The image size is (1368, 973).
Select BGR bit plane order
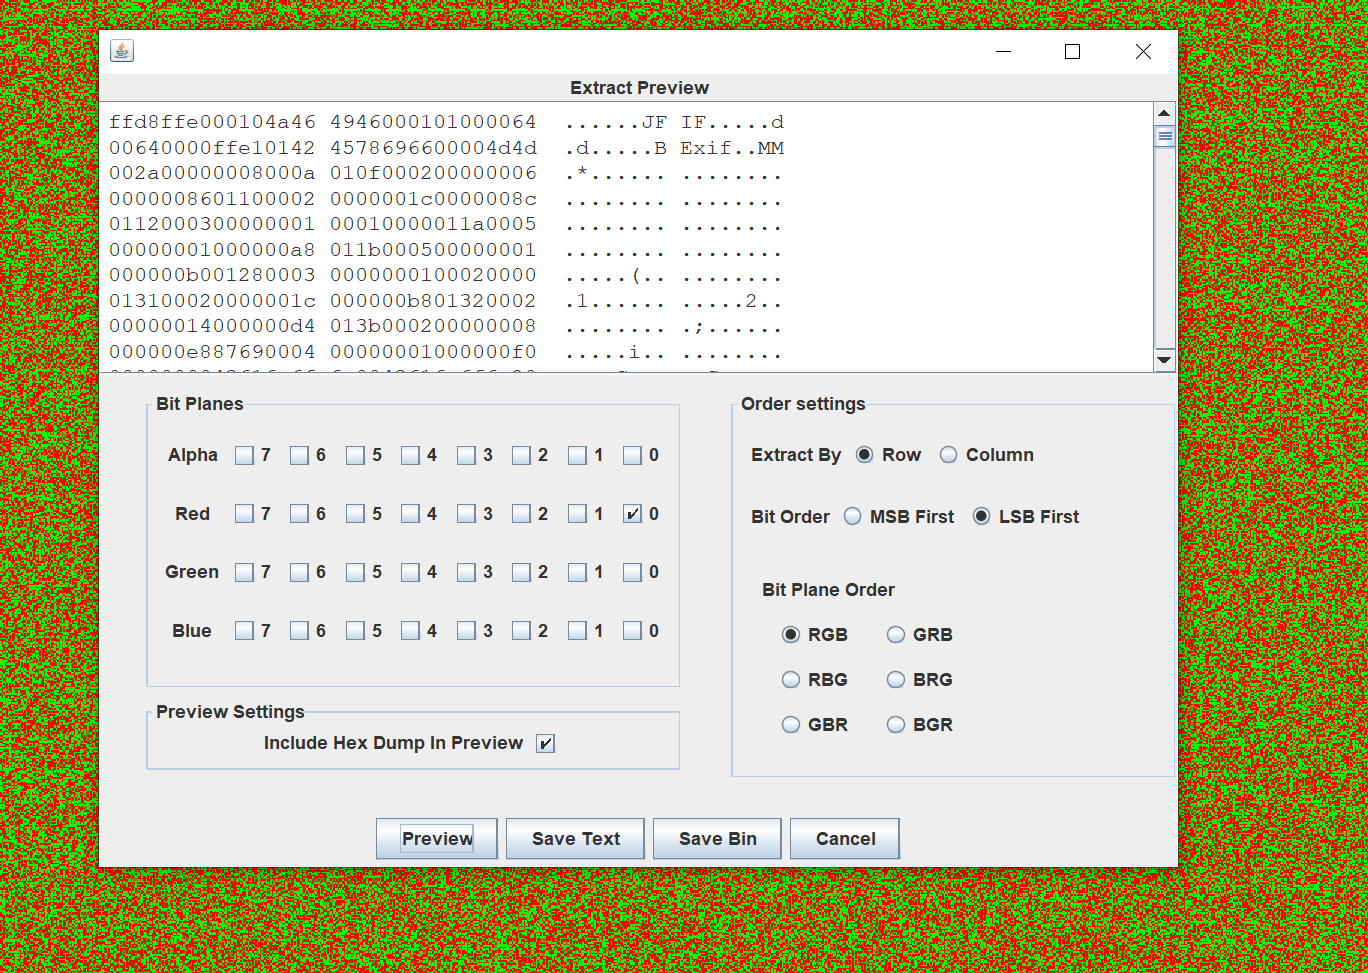tap(896, 725)
